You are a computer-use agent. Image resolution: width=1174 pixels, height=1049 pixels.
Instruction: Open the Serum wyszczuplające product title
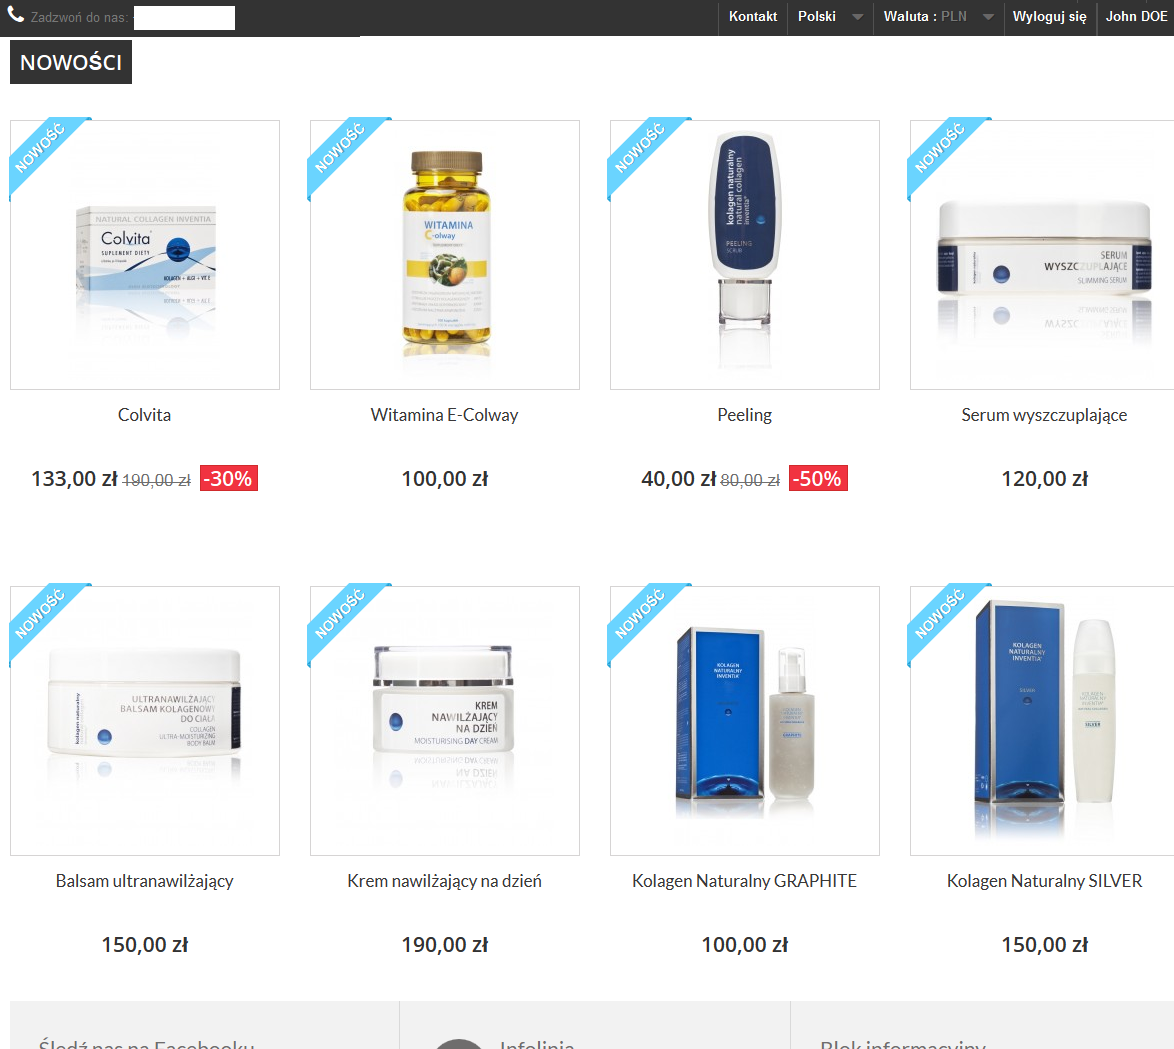[x=1044, y=416]
